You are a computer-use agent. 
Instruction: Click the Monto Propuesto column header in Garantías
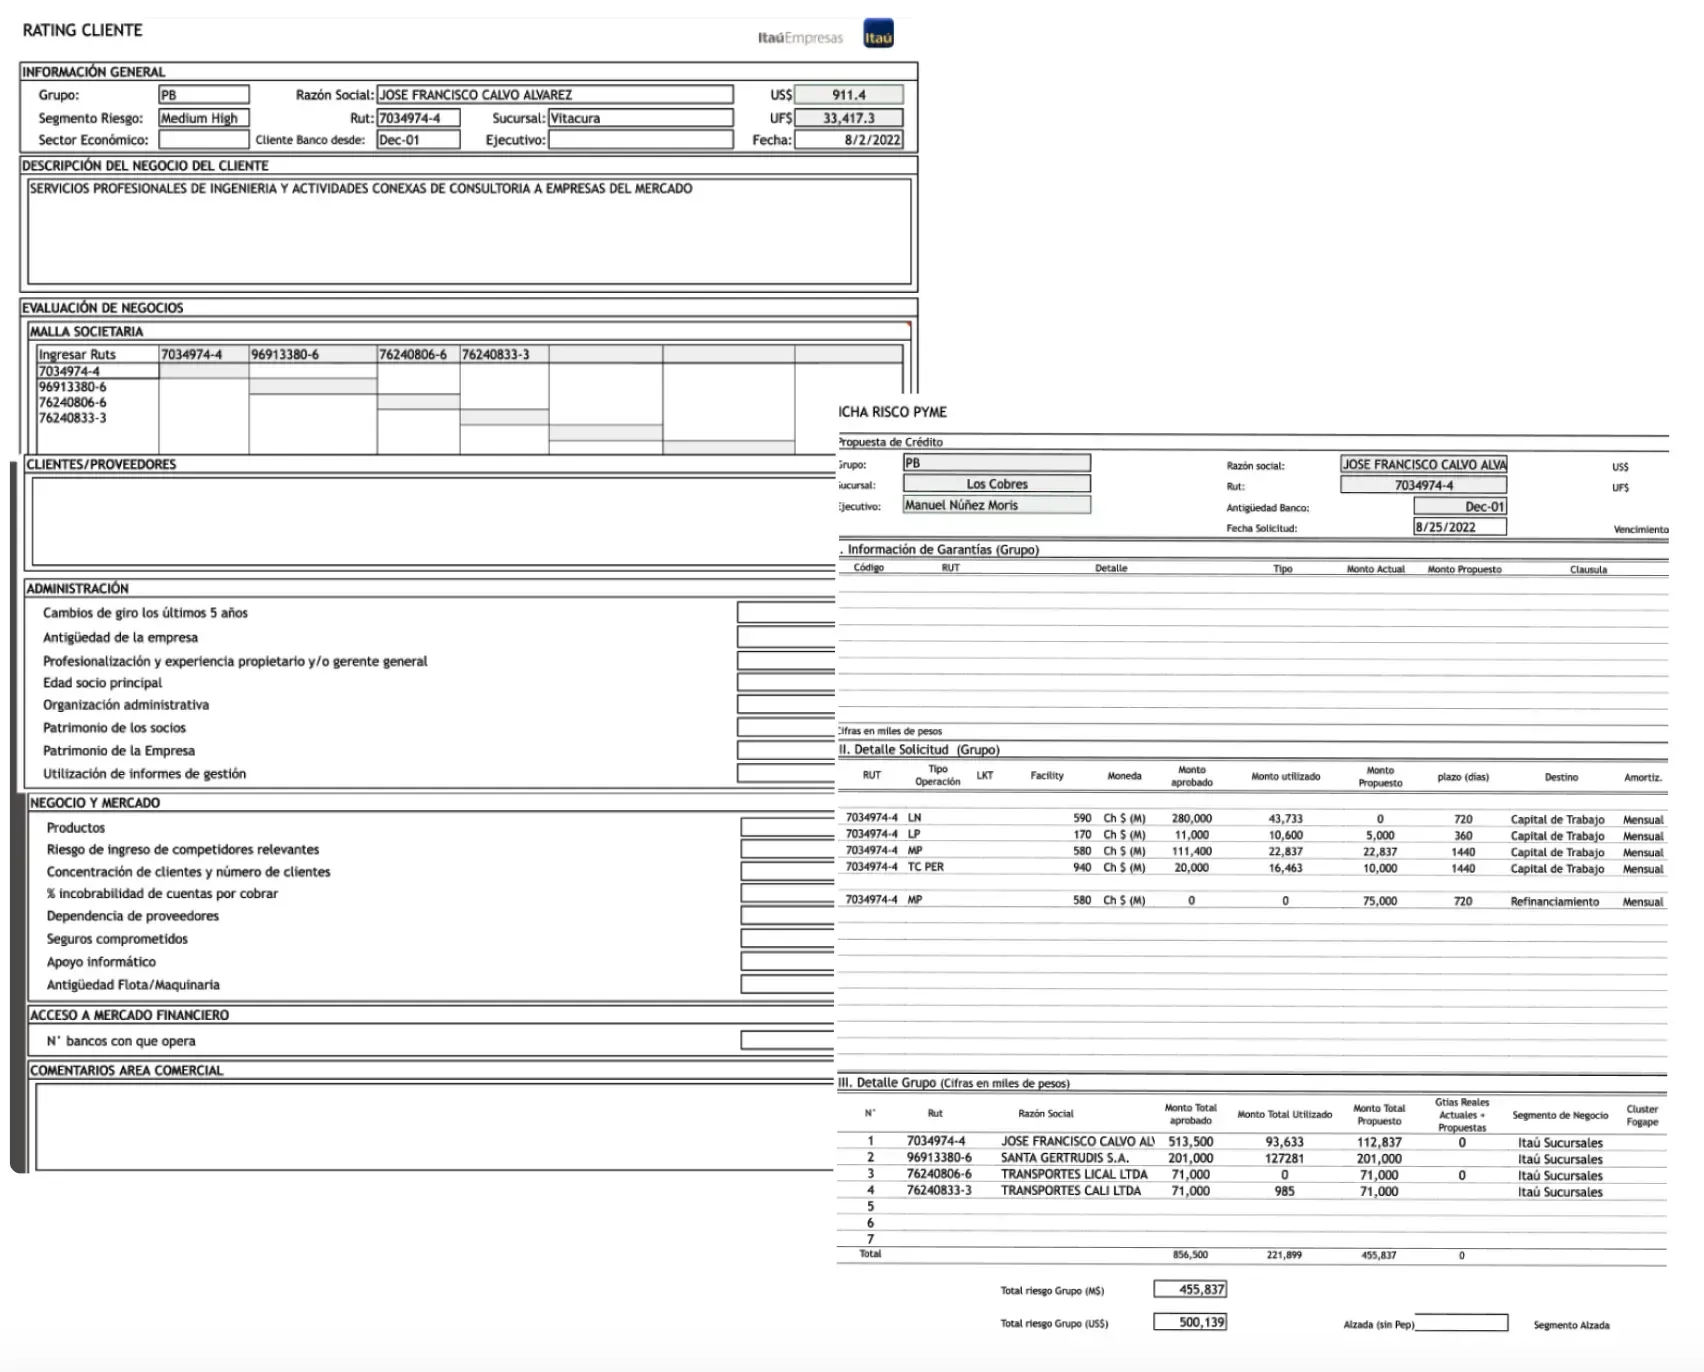(x=1464, y=569)
